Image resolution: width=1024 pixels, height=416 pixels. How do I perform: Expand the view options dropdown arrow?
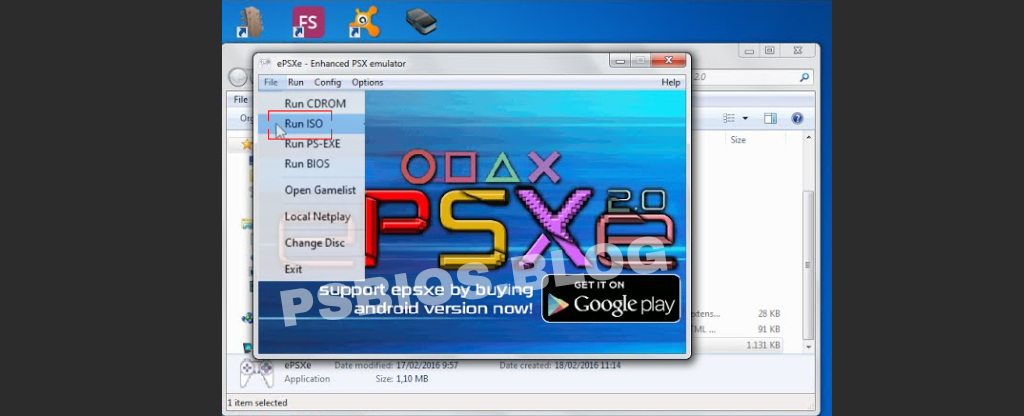coord(745,118)
